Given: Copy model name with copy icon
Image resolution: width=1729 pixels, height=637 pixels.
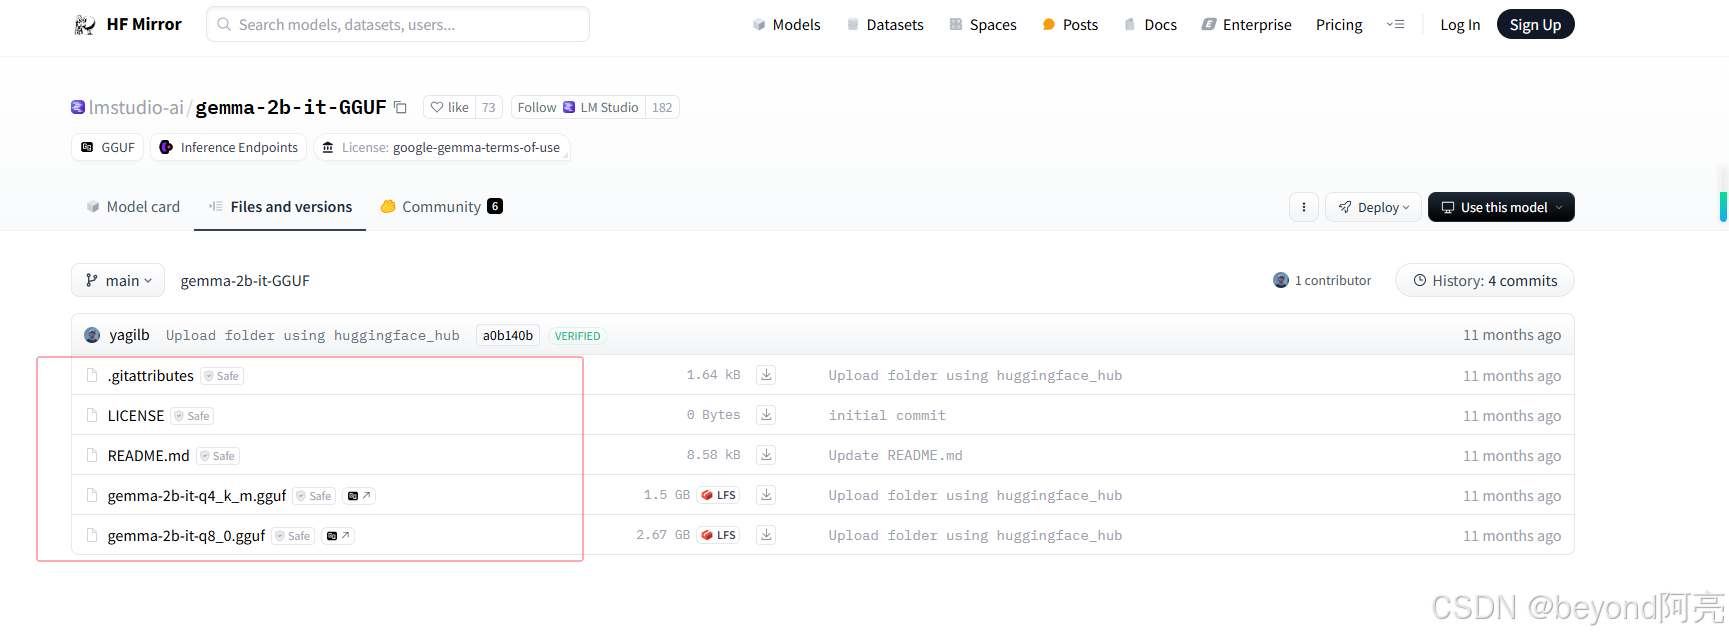Looking at the screenshot, I should (x=400, y=107).
